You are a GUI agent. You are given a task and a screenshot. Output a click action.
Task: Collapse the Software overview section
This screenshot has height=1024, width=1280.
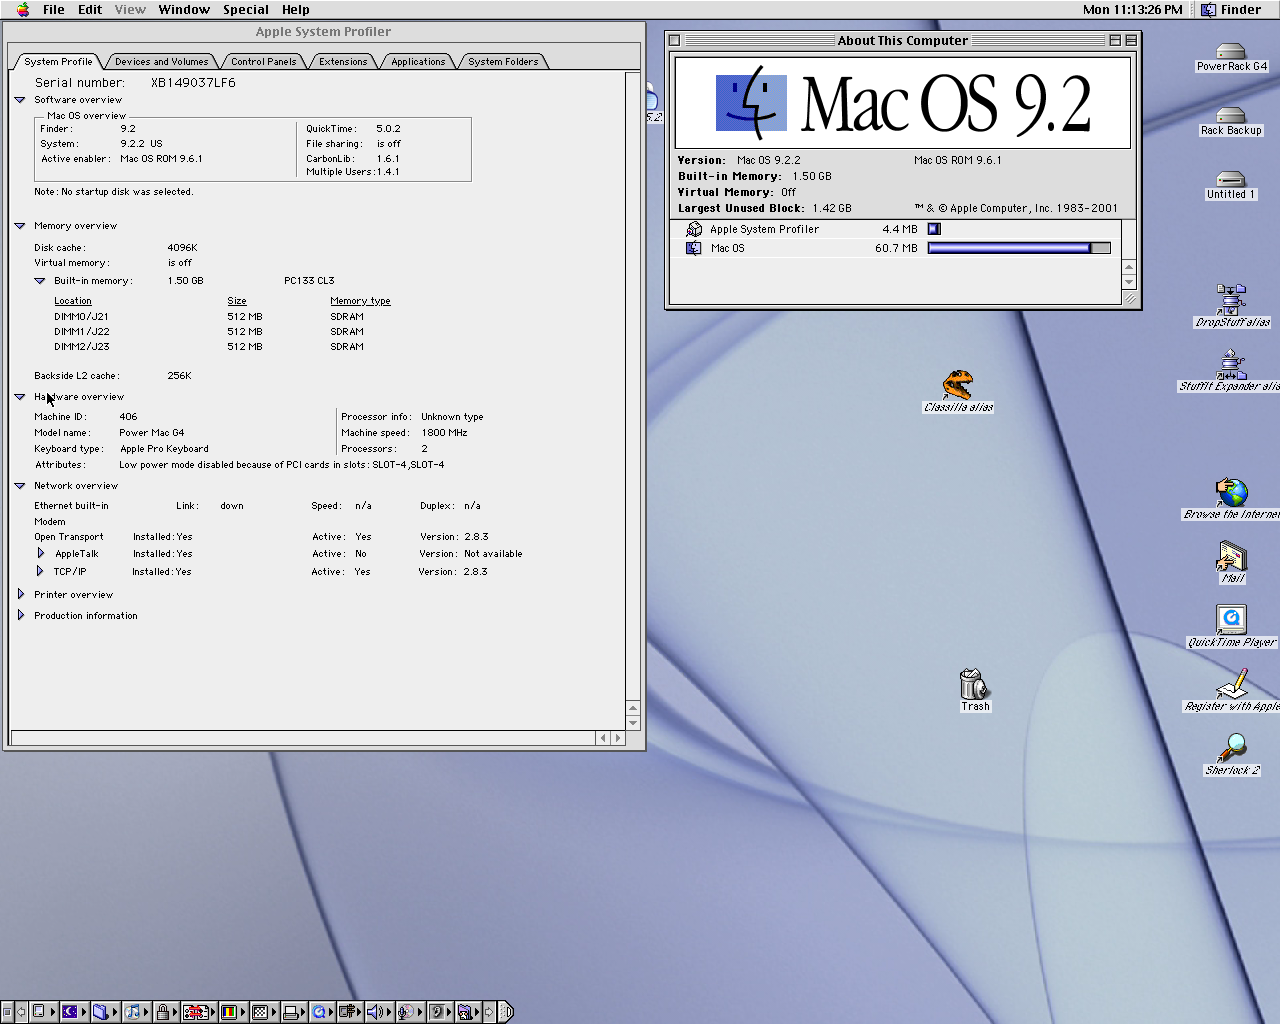click(19, 100)
